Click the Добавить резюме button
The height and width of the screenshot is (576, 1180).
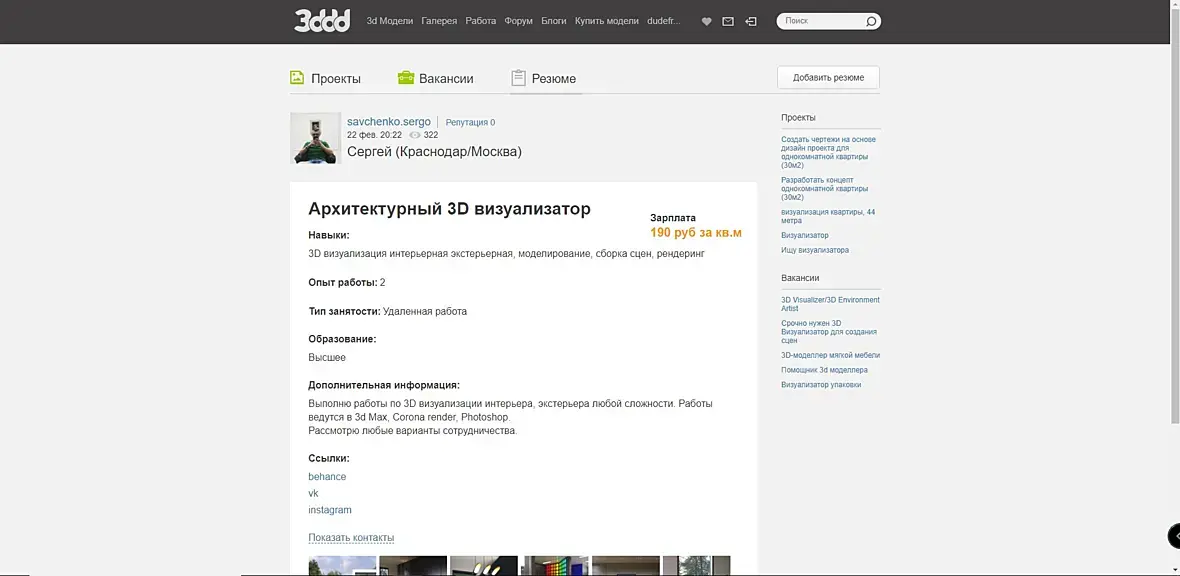[828, 78]
